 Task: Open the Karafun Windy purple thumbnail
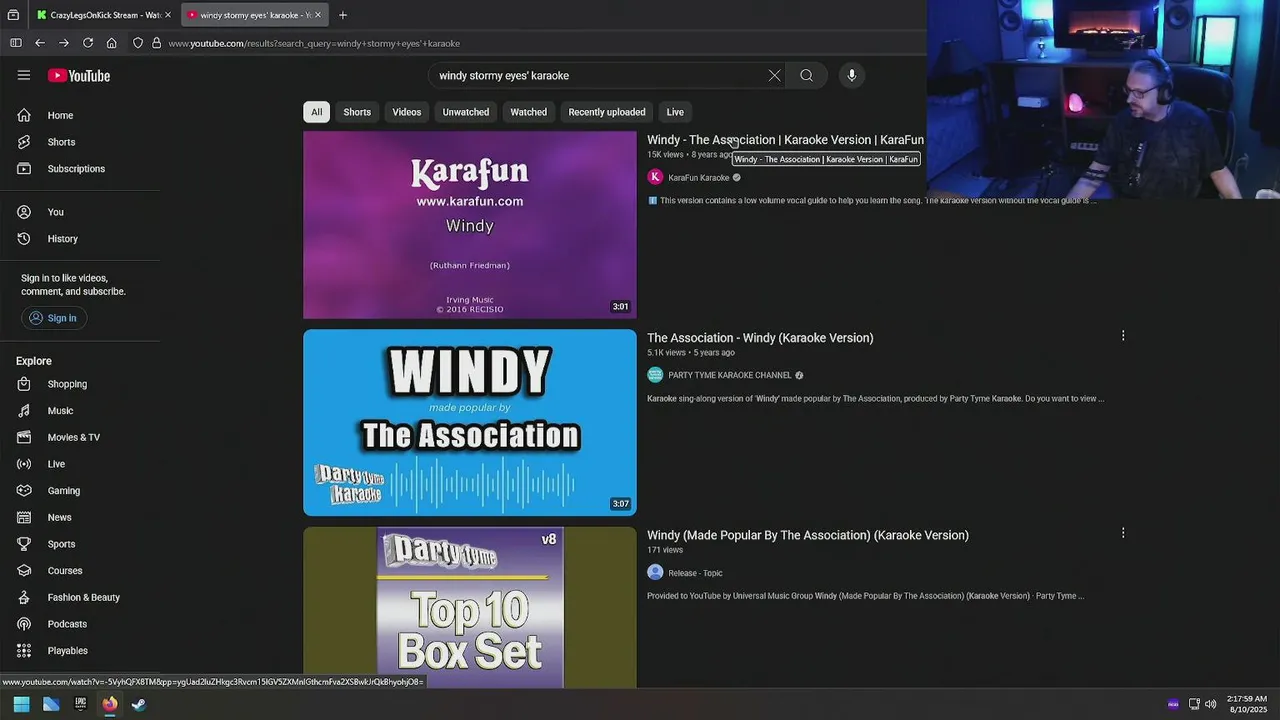[x=470, y=225]
